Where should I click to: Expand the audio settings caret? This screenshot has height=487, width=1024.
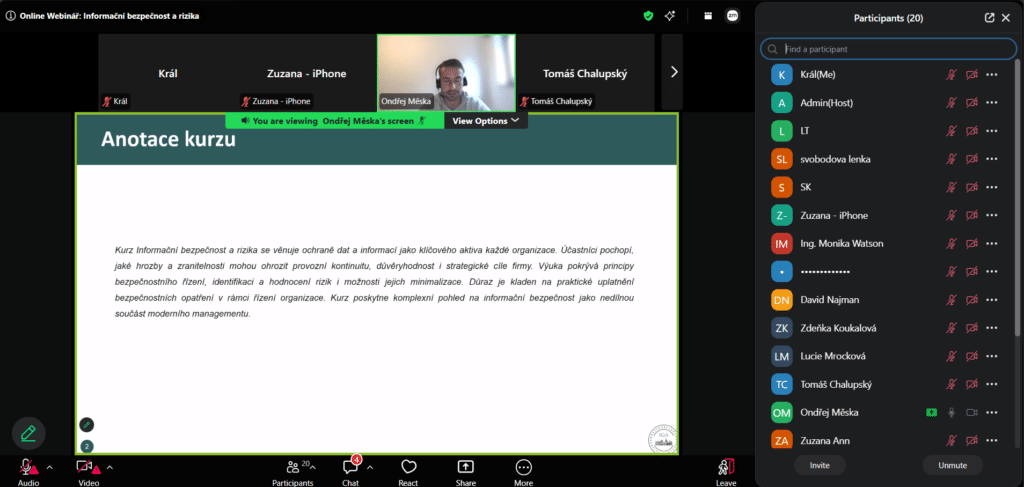[50, 467]
